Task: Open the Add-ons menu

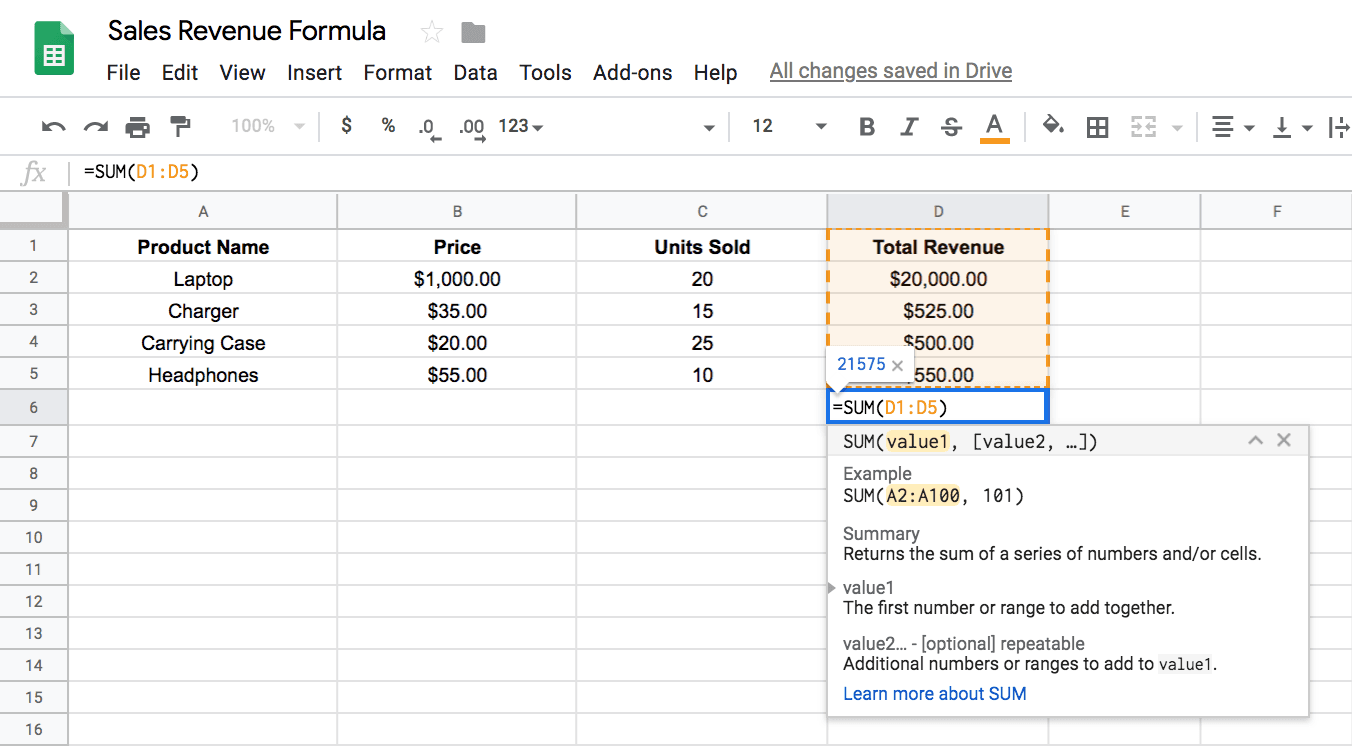Action: click(x=632, y=72)
